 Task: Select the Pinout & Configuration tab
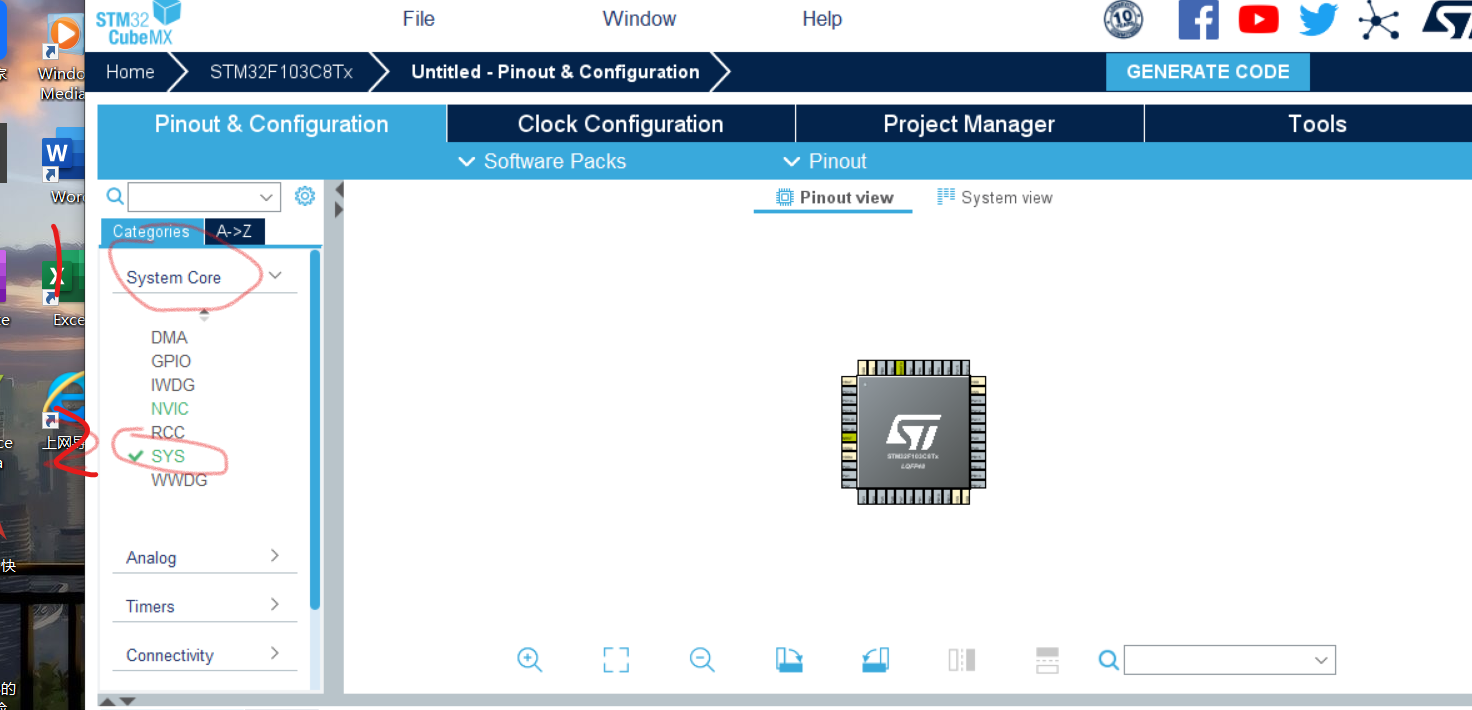tap(271, 124)
